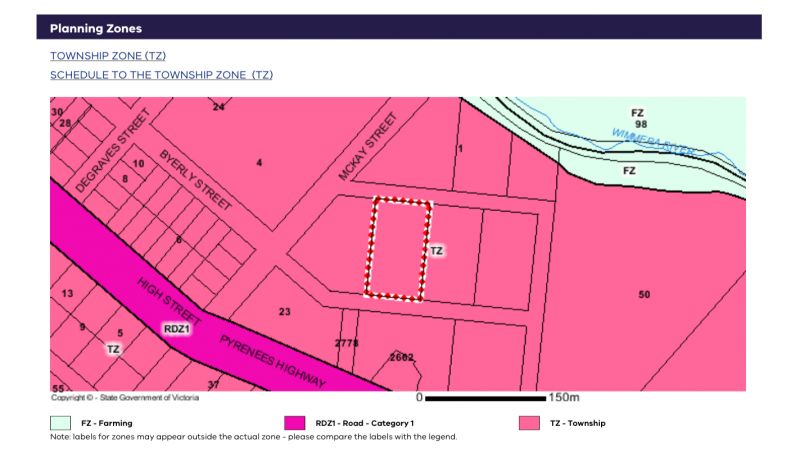Click parcel number 10 on map
Screen dimensions: 800x463
[138, 164]
